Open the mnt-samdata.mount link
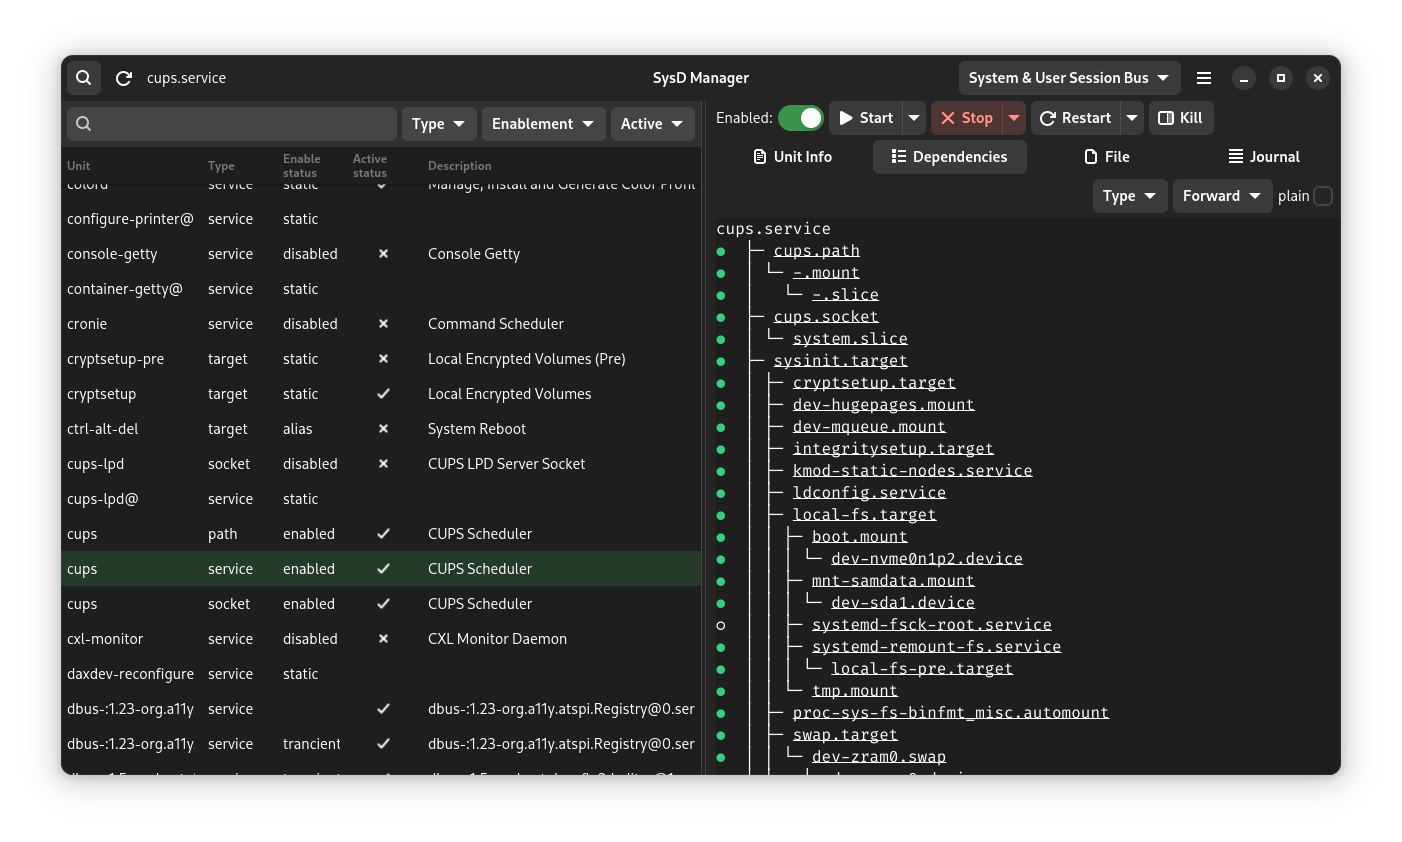The height and width of the screenshot is (842, 1402). [893, 581]
